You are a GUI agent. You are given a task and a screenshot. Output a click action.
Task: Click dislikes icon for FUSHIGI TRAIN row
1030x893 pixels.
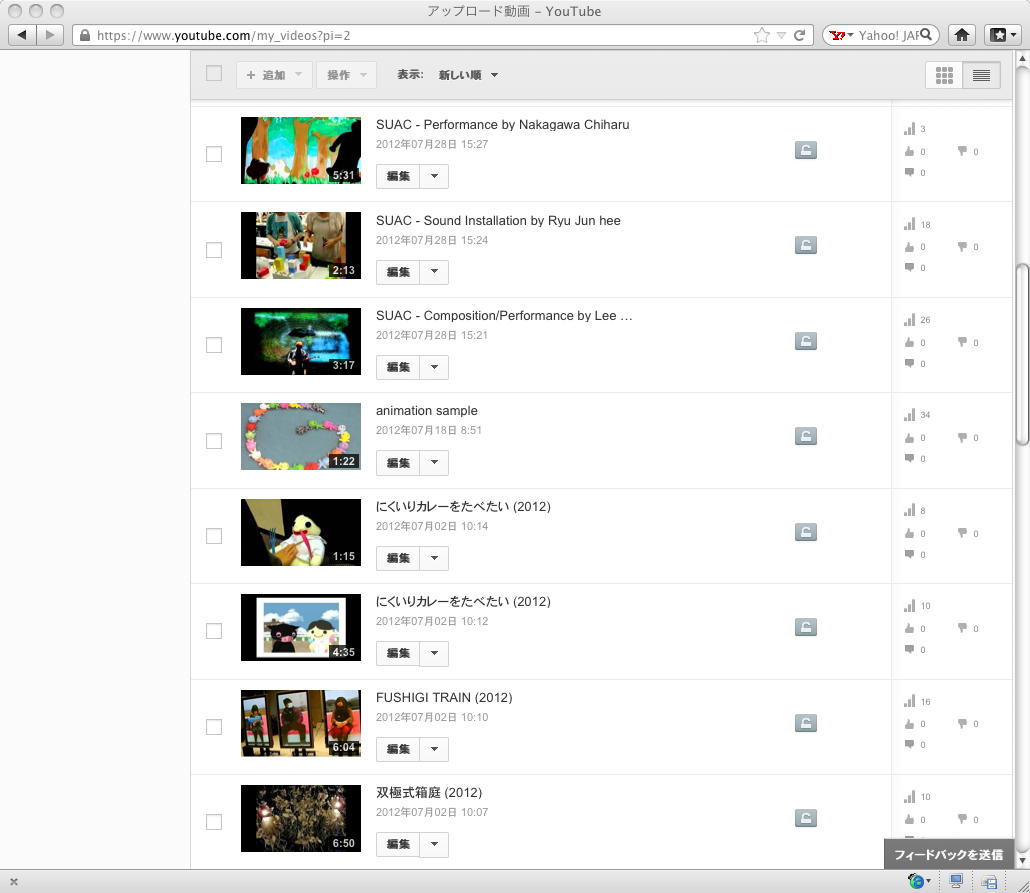[962, 723]
